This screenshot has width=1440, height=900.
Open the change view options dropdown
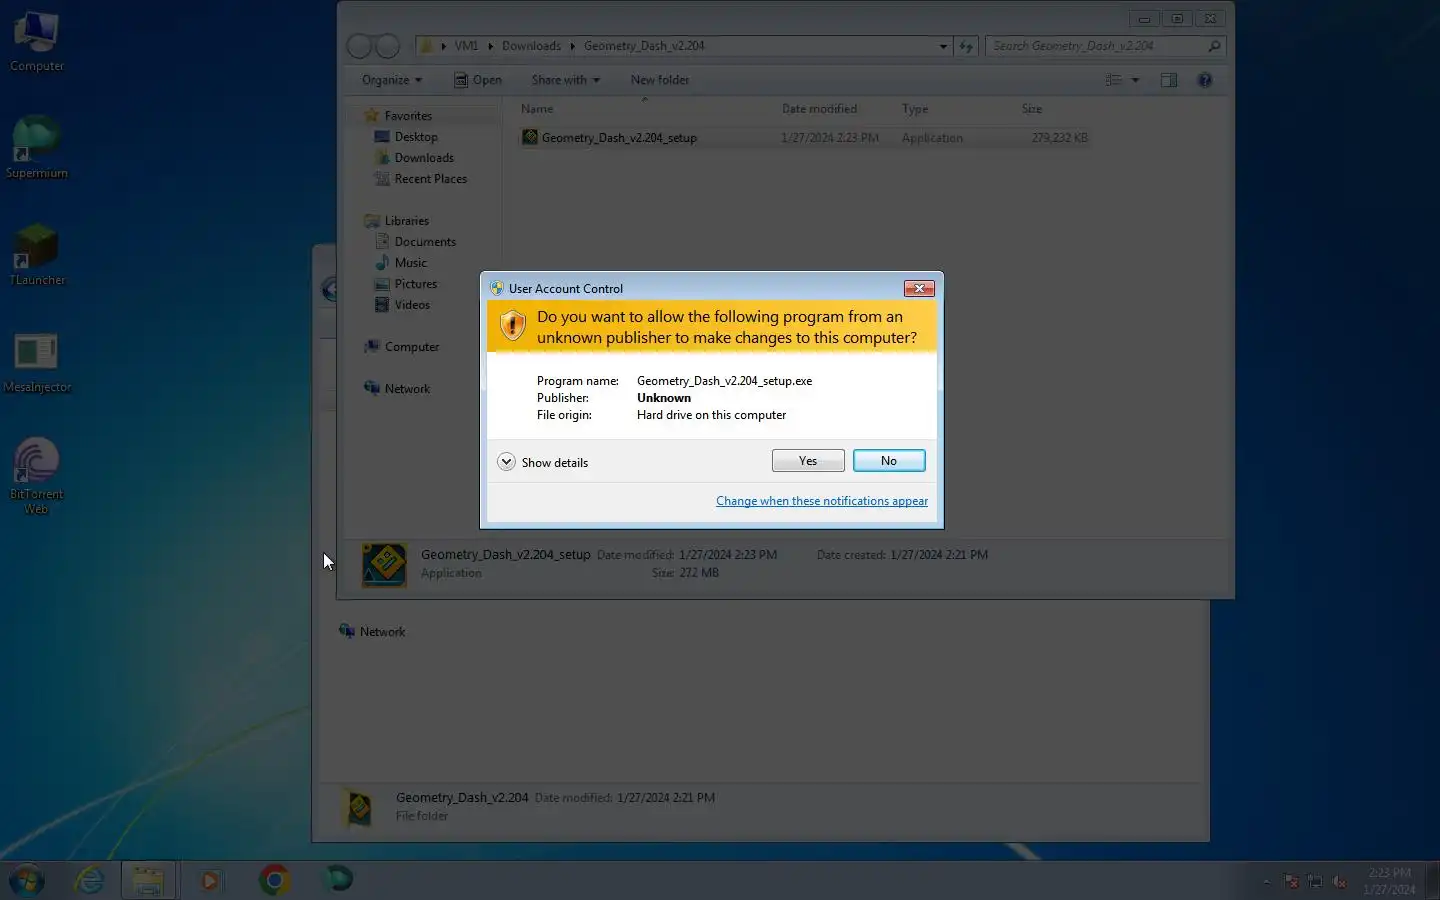1135,80
